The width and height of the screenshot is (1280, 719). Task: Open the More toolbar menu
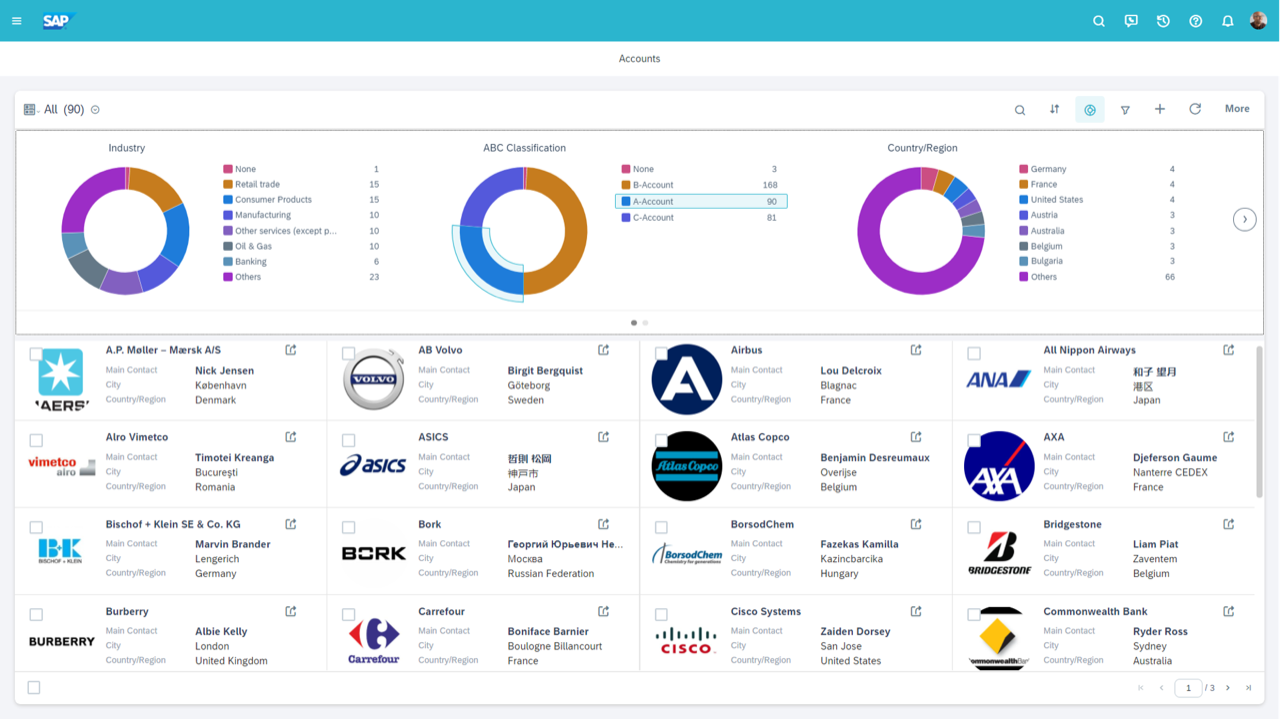[1237, 109]
